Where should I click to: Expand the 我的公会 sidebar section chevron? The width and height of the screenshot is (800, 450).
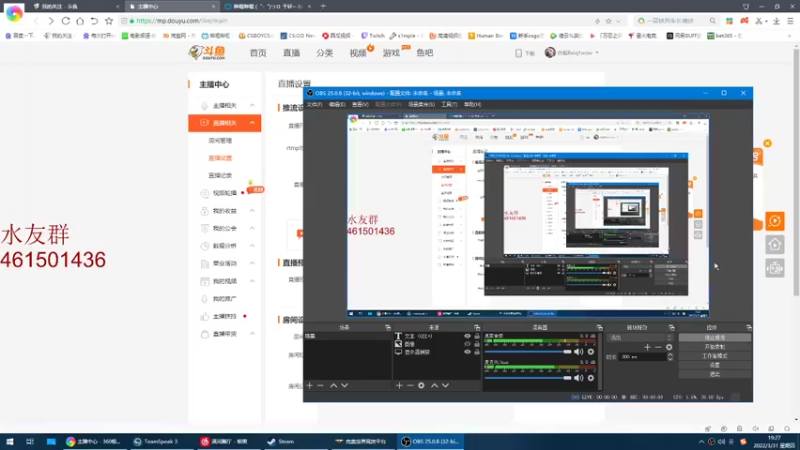pyautogui.click(x=252, y=228)
